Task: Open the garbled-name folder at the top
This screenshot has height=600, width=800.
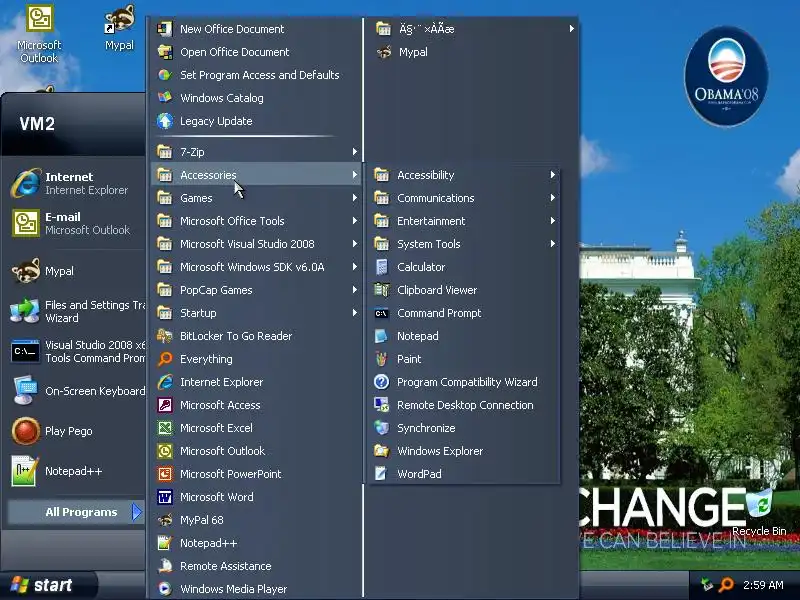Action: 474,29
